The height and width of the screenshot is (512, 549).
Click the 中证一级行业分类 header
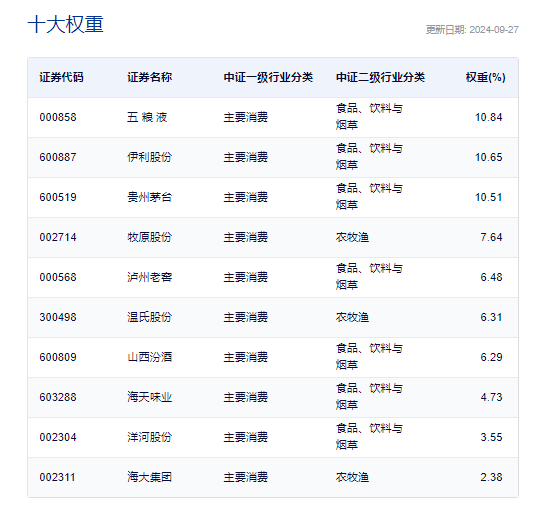pyautogui.click(x=268, y=77)
